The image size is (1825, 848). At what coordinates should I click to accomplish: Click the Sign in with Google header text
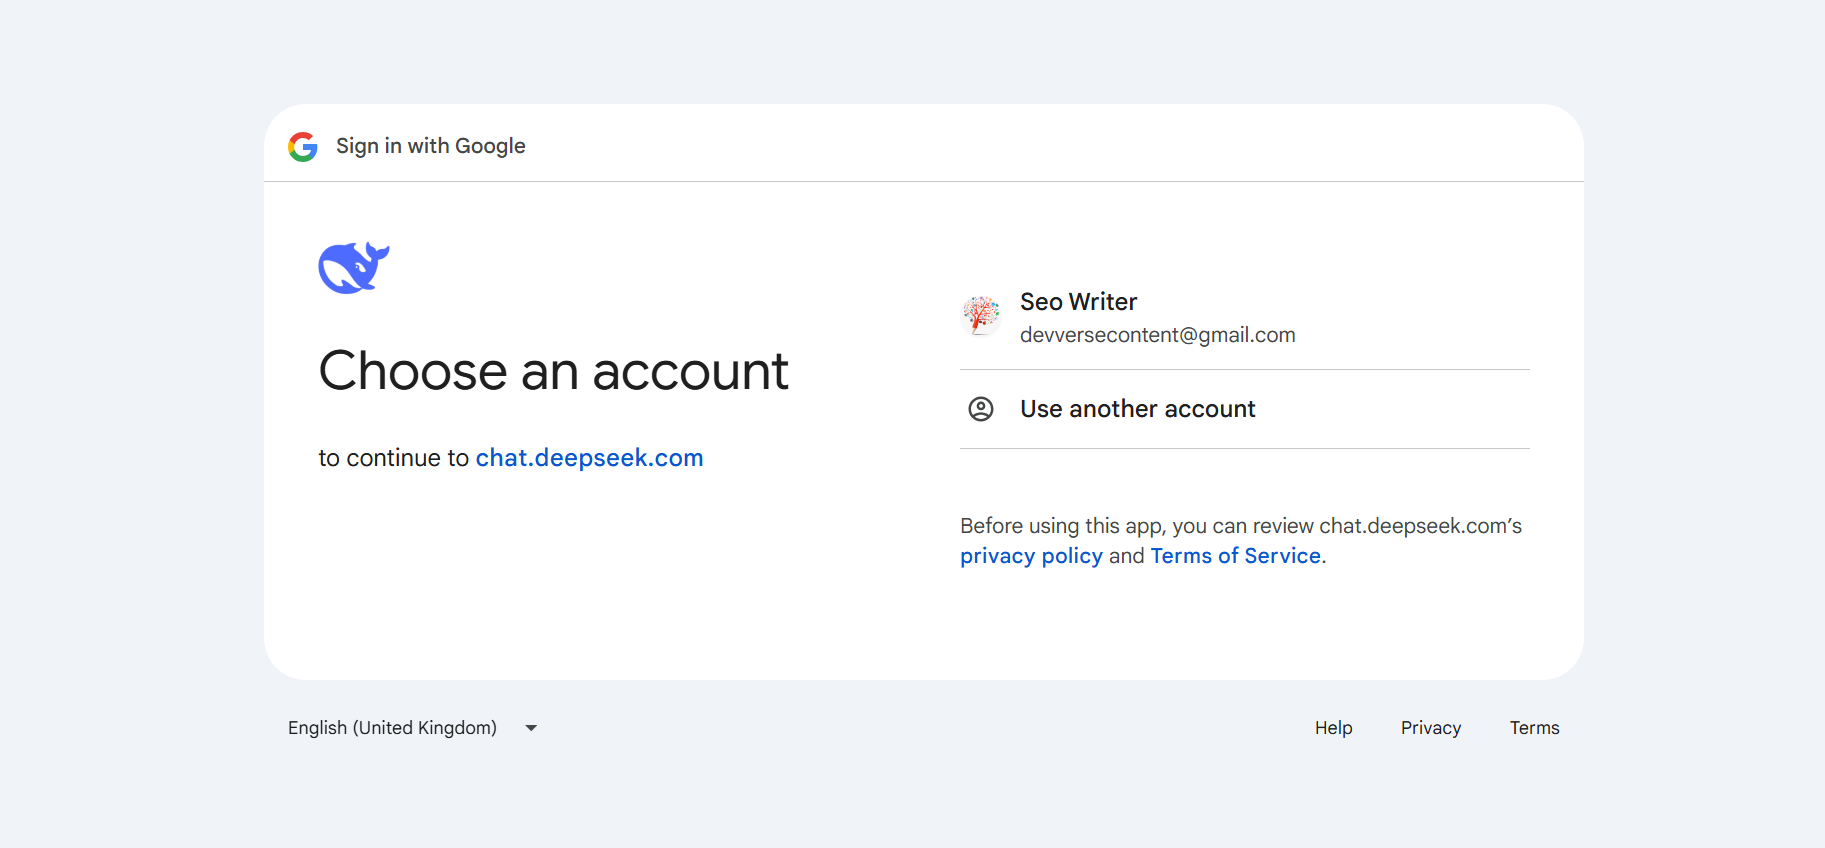pyautogui.click(x=430, y=146)
